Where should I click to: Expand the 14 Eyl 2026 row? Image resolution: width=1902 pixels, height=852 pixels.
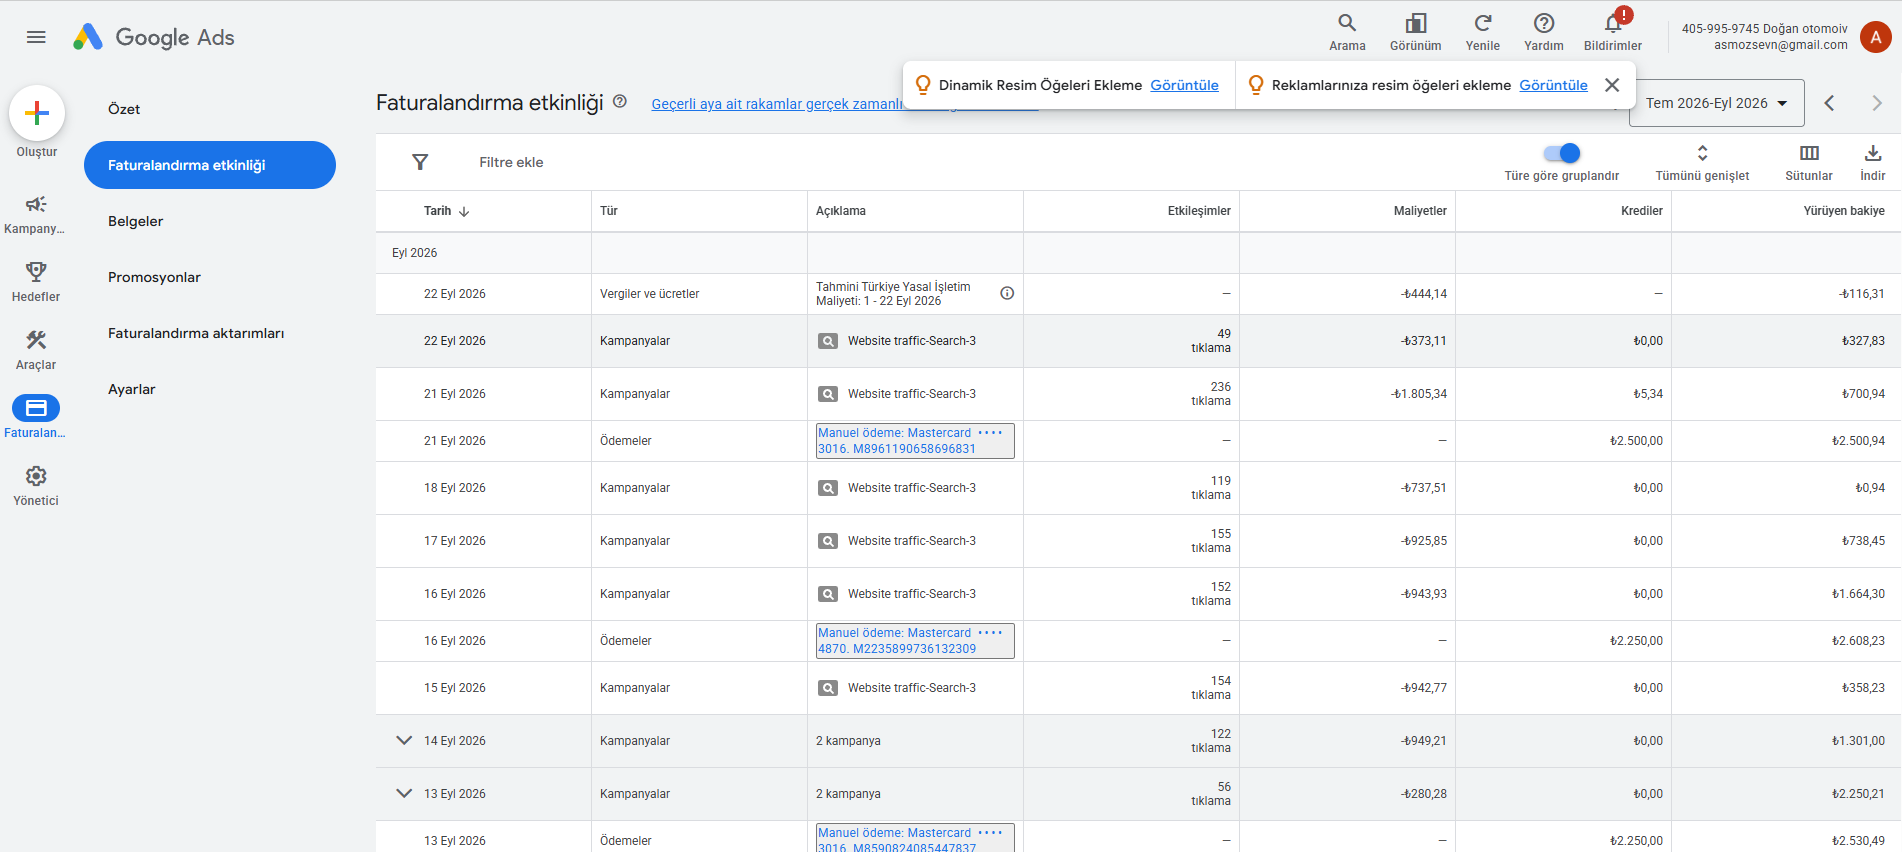click(x=404, y=741)
